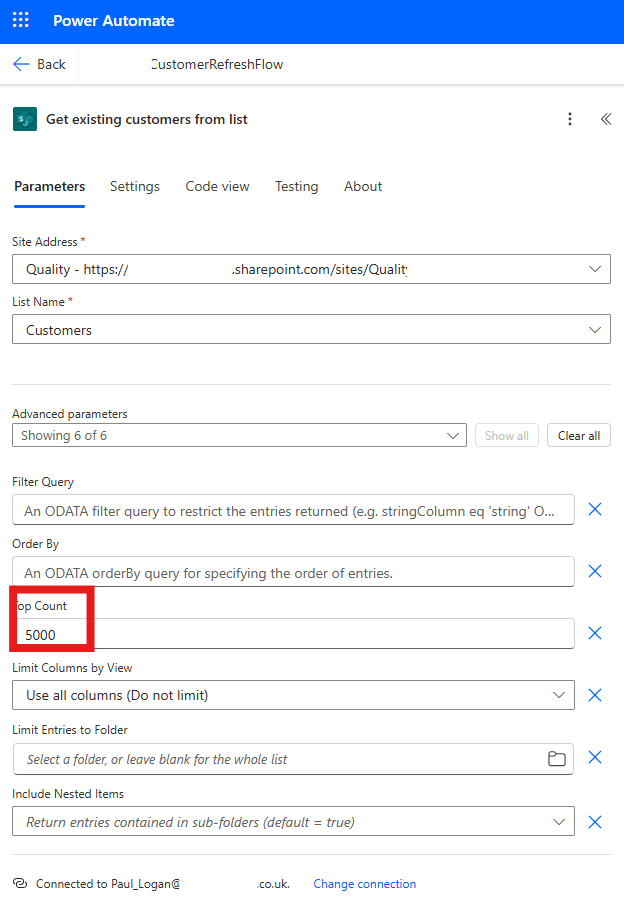Screen dimensions: 624x902
Task: Open the app launcher waffle icon
Action: click(x=21, y=20)
